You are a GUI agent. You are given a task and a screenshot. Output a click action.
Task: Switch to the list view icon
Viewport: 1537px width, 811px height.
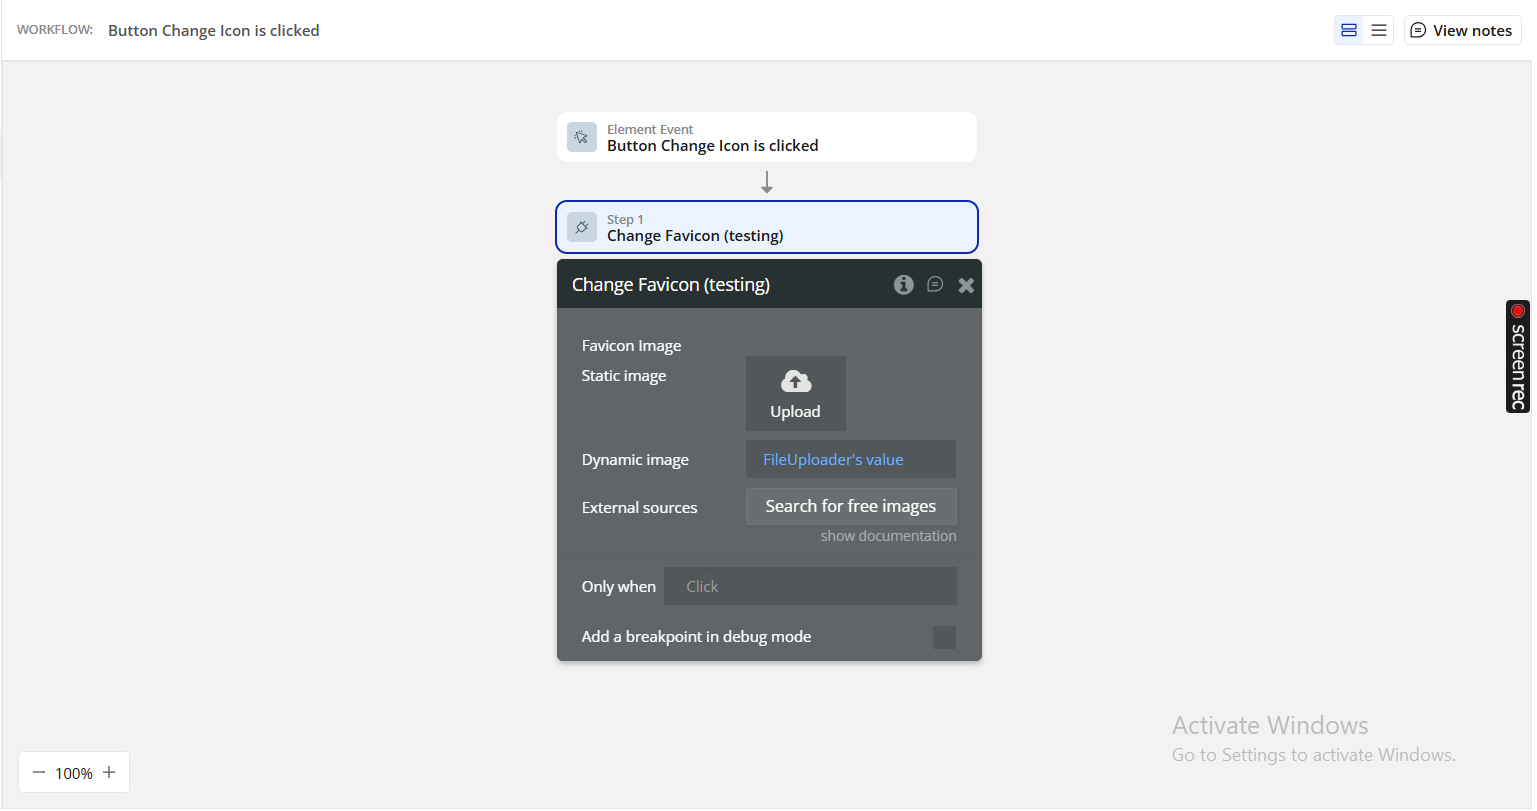click(1379, 30)
